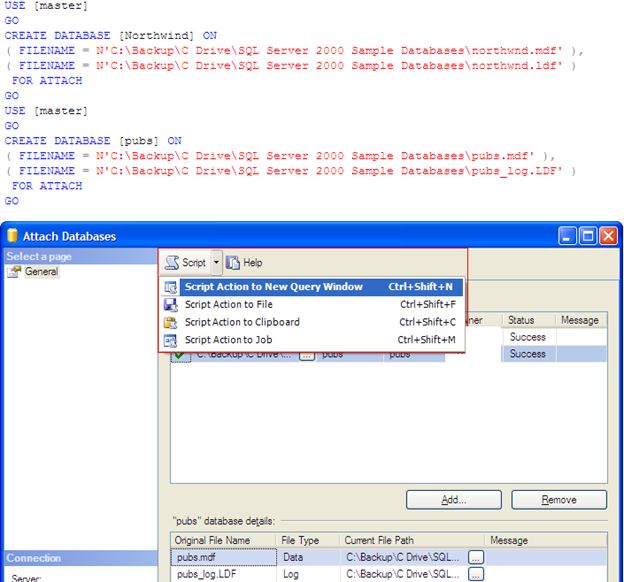Click CREATE DATABASE [pubs] line in script
Screen dimensions: 624x582
coord(93,141)
